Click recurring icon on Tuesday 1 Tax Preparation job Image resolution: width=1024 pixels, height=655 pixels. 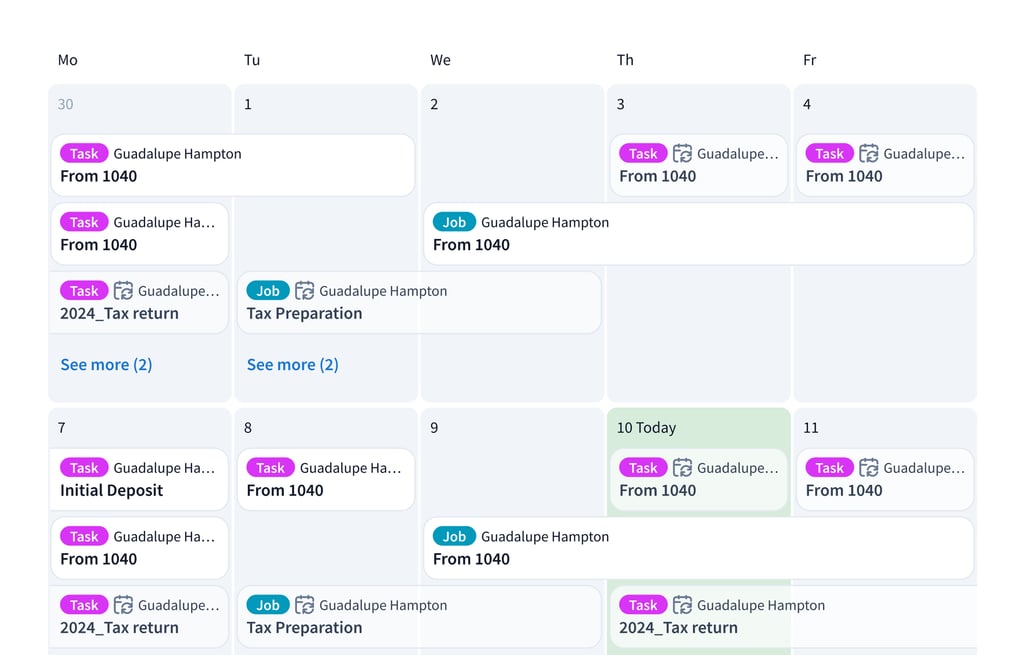[x=304, y=291]
